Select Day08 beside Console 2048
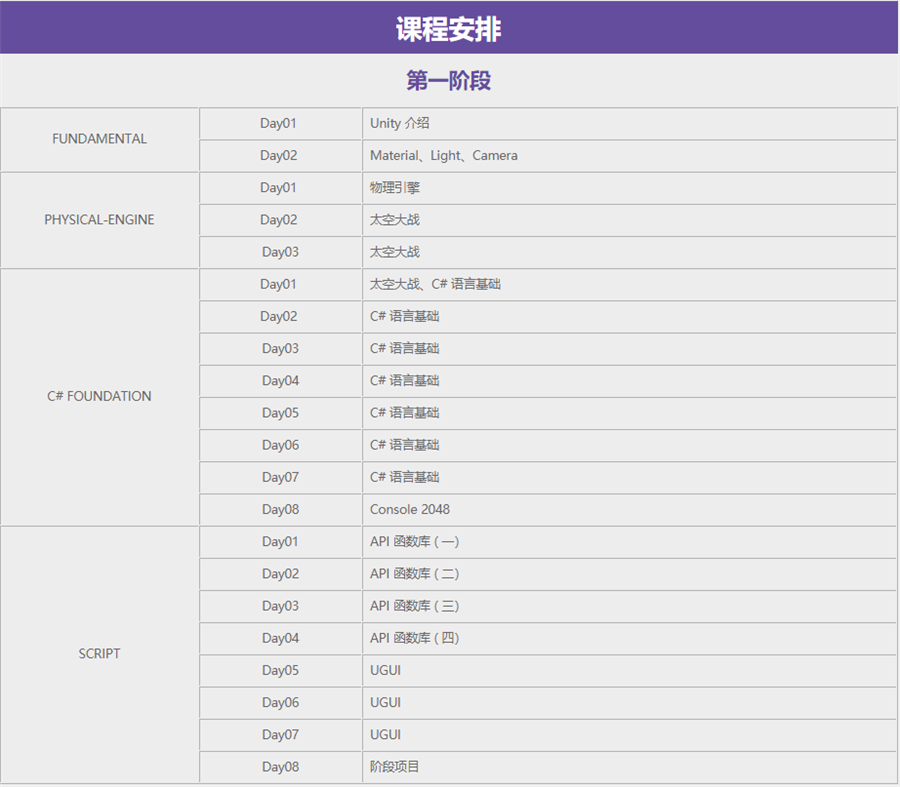The image size is (900, 787). pos(280,509)
